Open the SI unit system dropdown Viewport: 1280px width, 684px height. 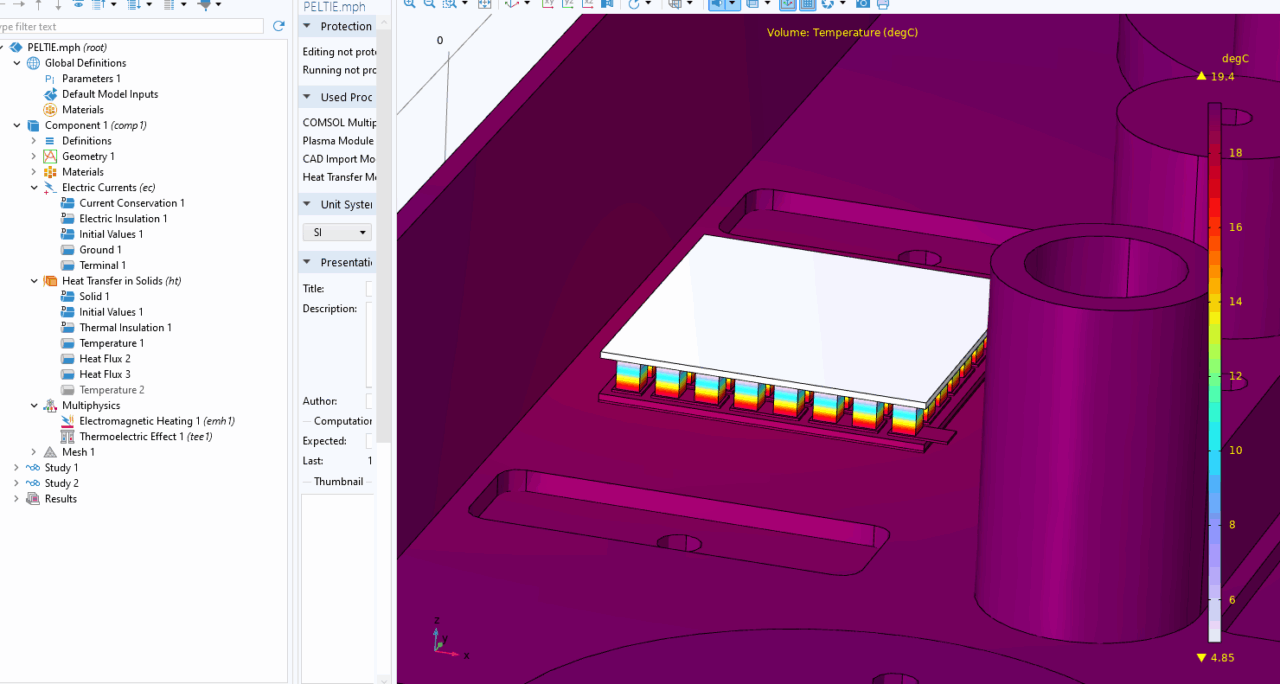337,232
